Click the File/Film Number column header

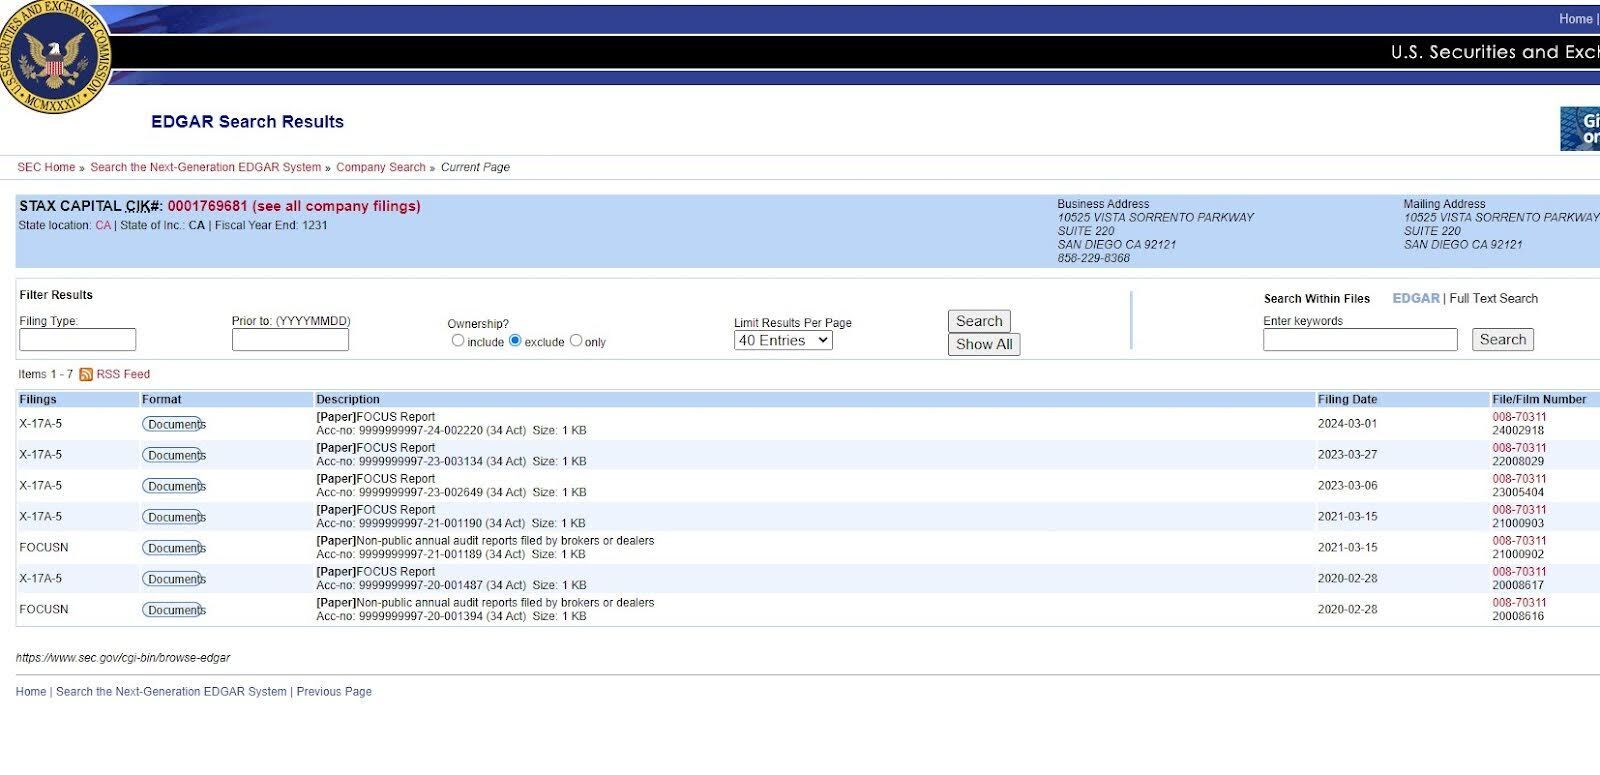(1539, 399)
